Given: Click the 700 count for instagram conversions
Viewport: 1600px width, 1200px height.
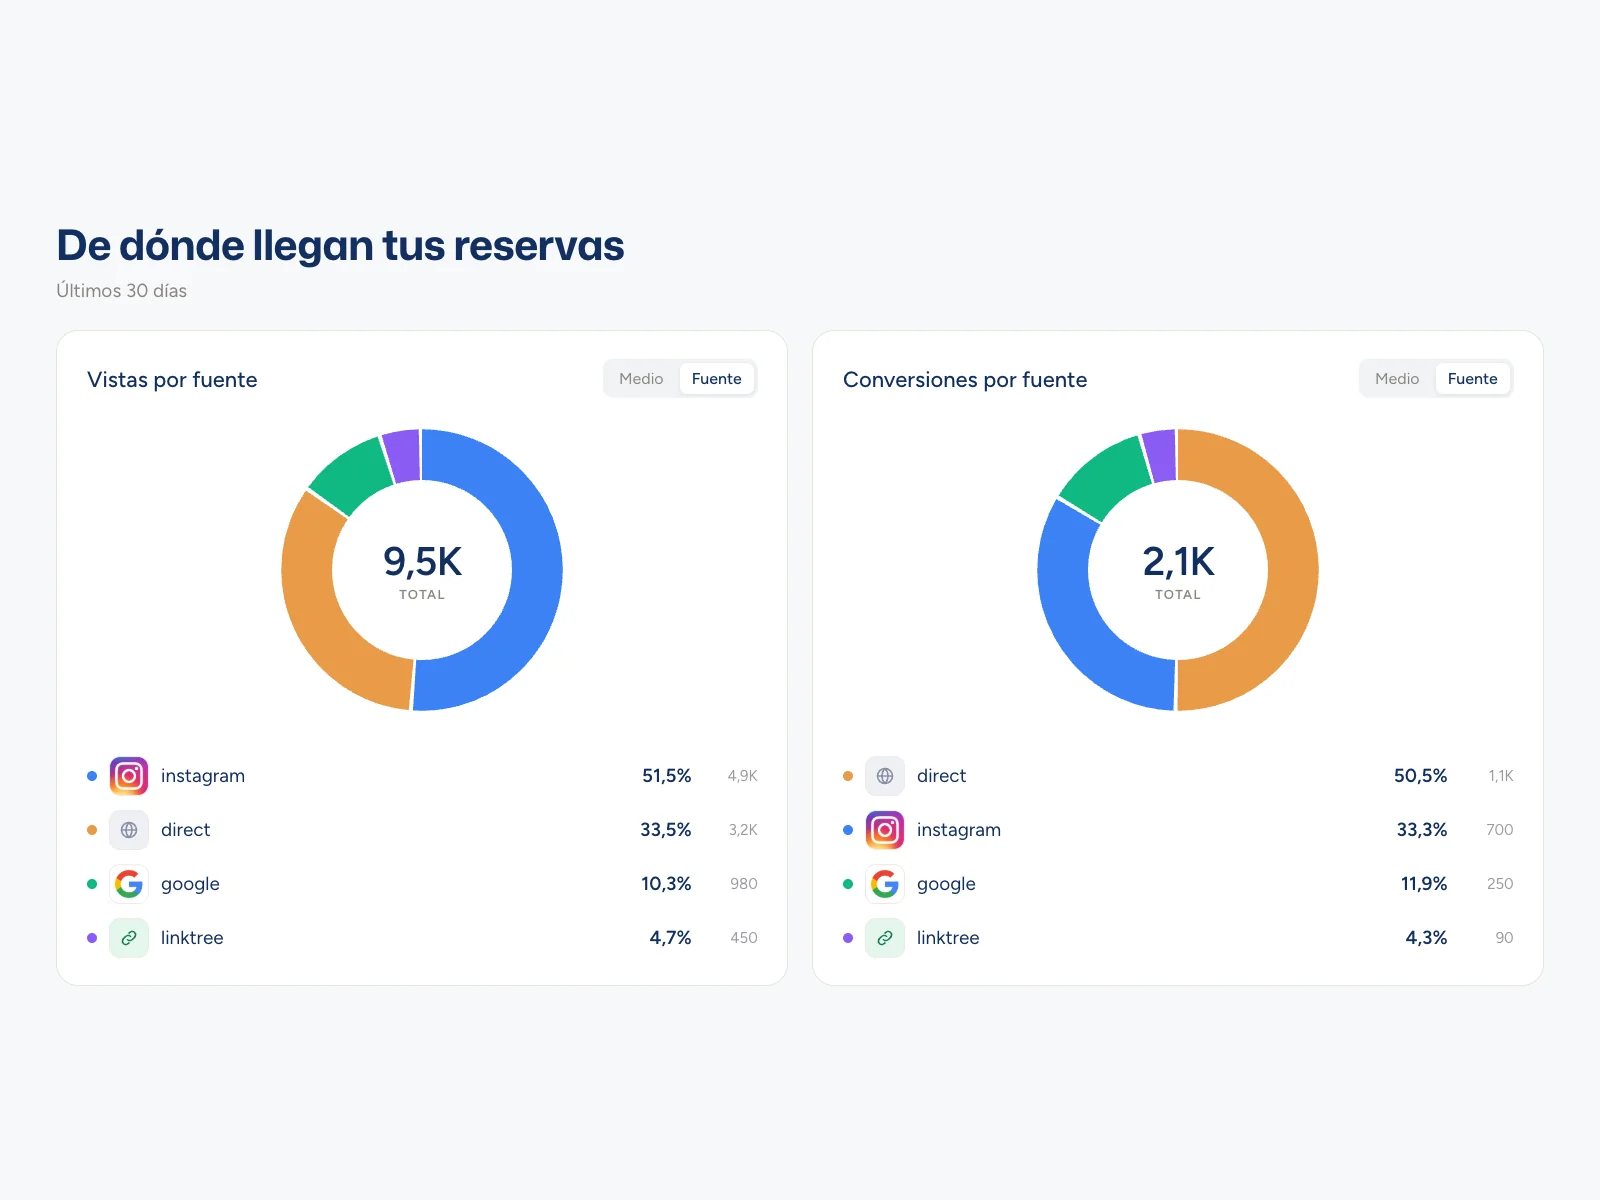Looking at the screenshot, I should [1500, 830].
